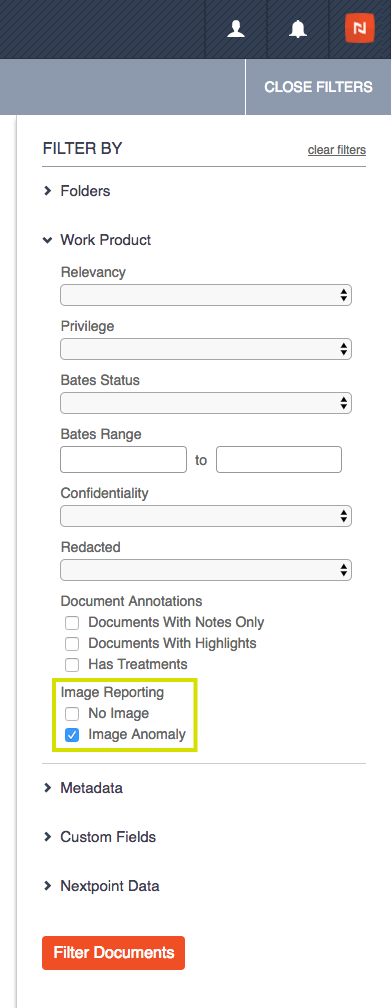Check Documents With Highlights
The image size is (391, 1008).
click(x=72, y=644)
